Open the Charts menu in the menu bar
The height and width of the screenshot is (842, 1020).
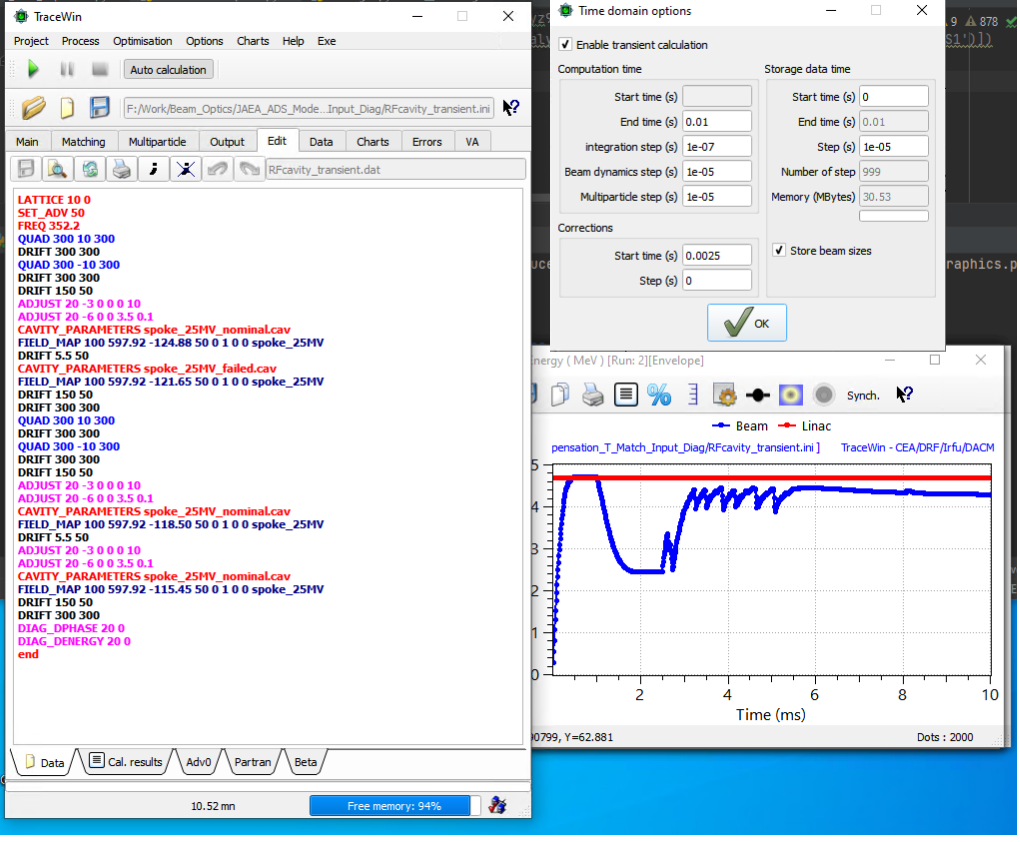[x=253, y=41]
